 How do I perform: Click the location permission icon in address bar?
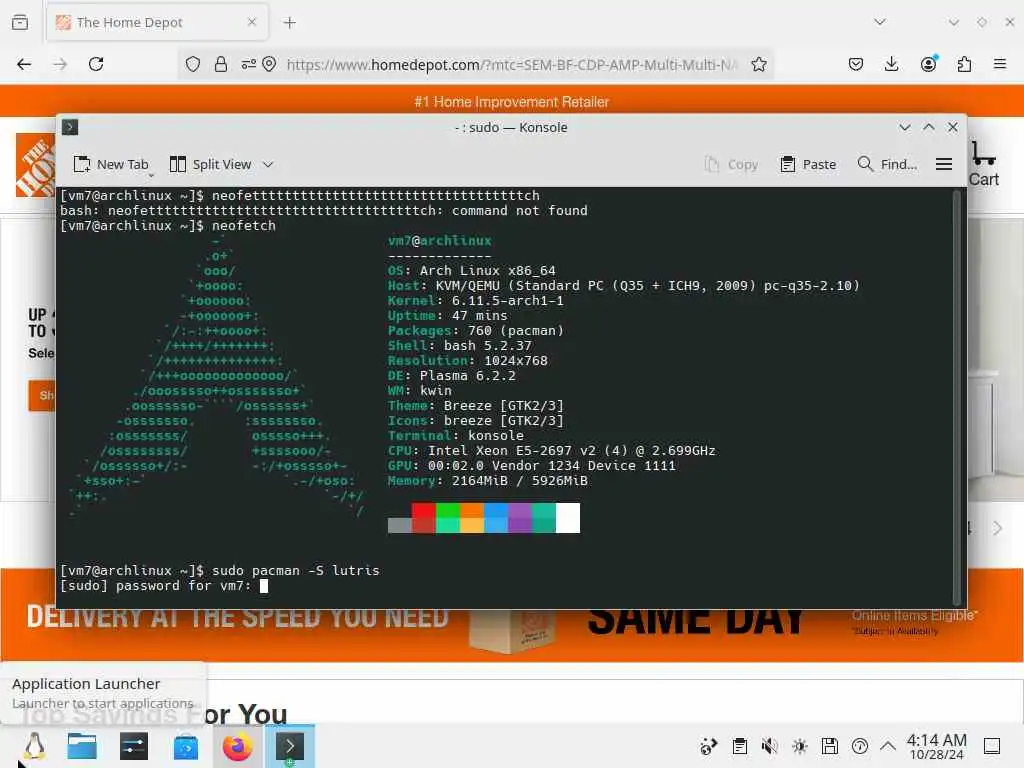point(269,64)
